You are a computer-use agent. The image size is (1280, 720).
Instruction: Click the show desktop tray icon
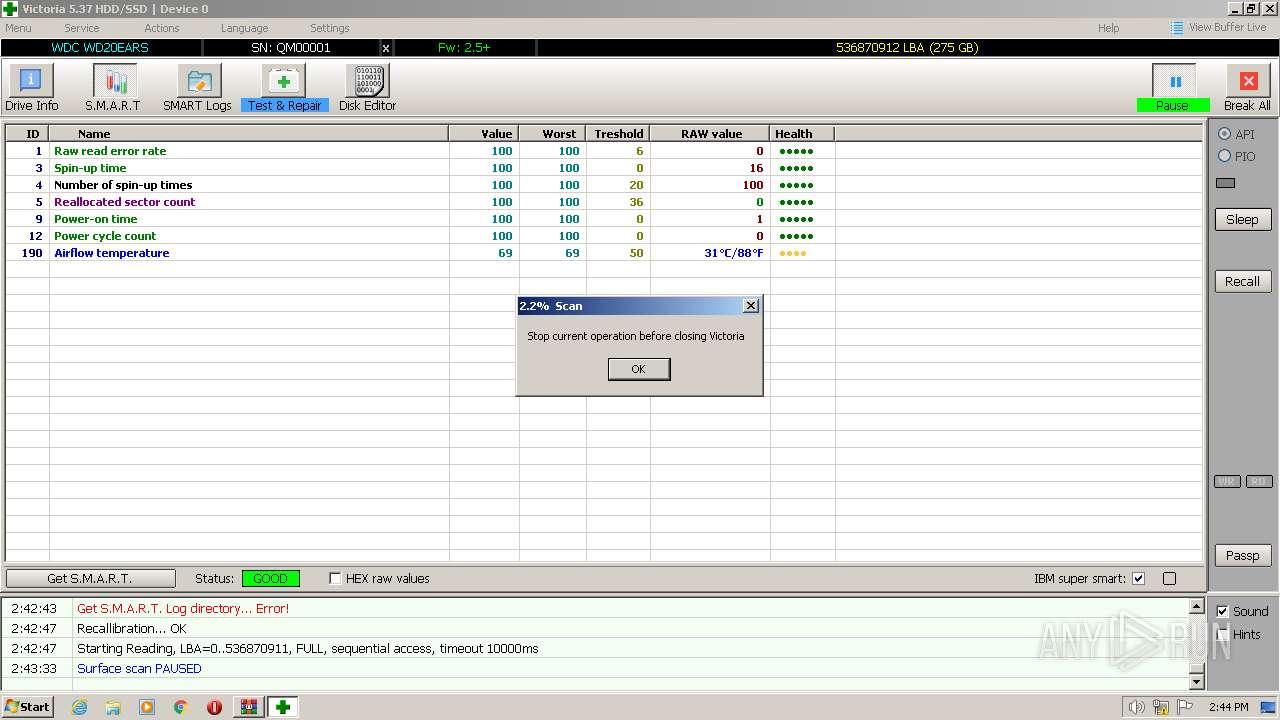click(1268, 707)
